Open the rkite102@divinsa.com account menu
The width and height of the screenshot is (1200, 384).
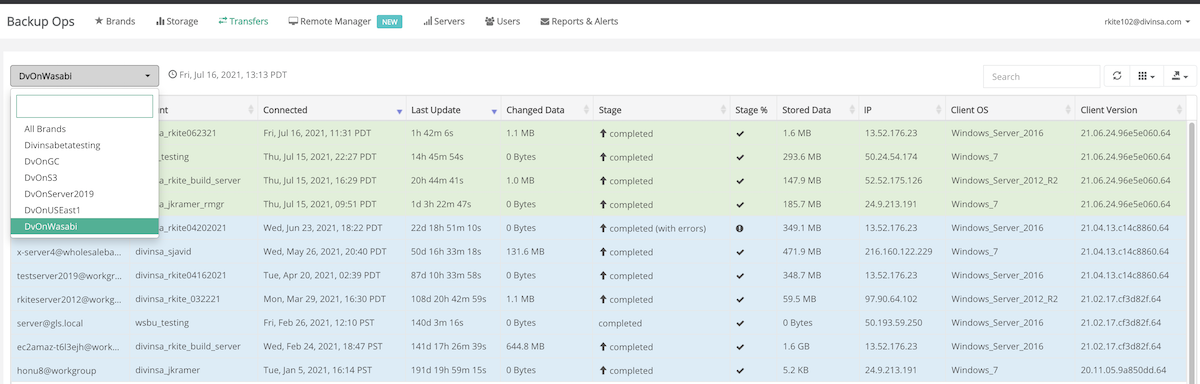(1147, 21)
